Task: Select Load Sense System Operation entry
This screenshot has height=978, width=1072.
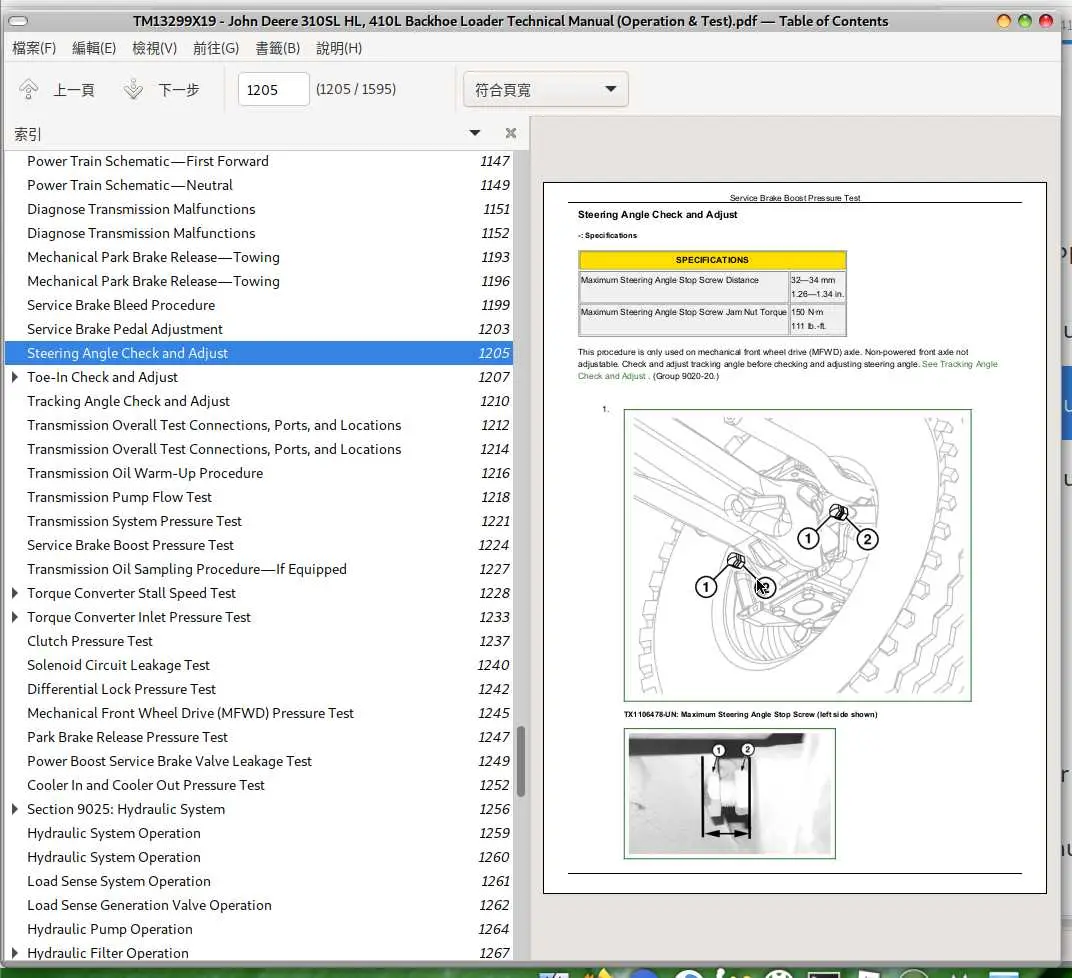Action: click(258, 881)
